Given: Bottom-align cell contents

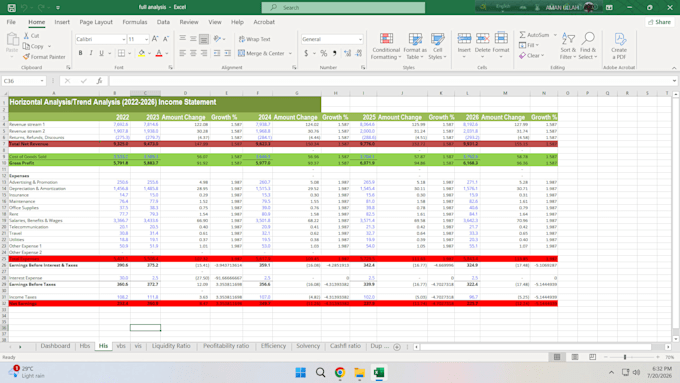Looking at the screenshot, I should click(x=204, y=39).
